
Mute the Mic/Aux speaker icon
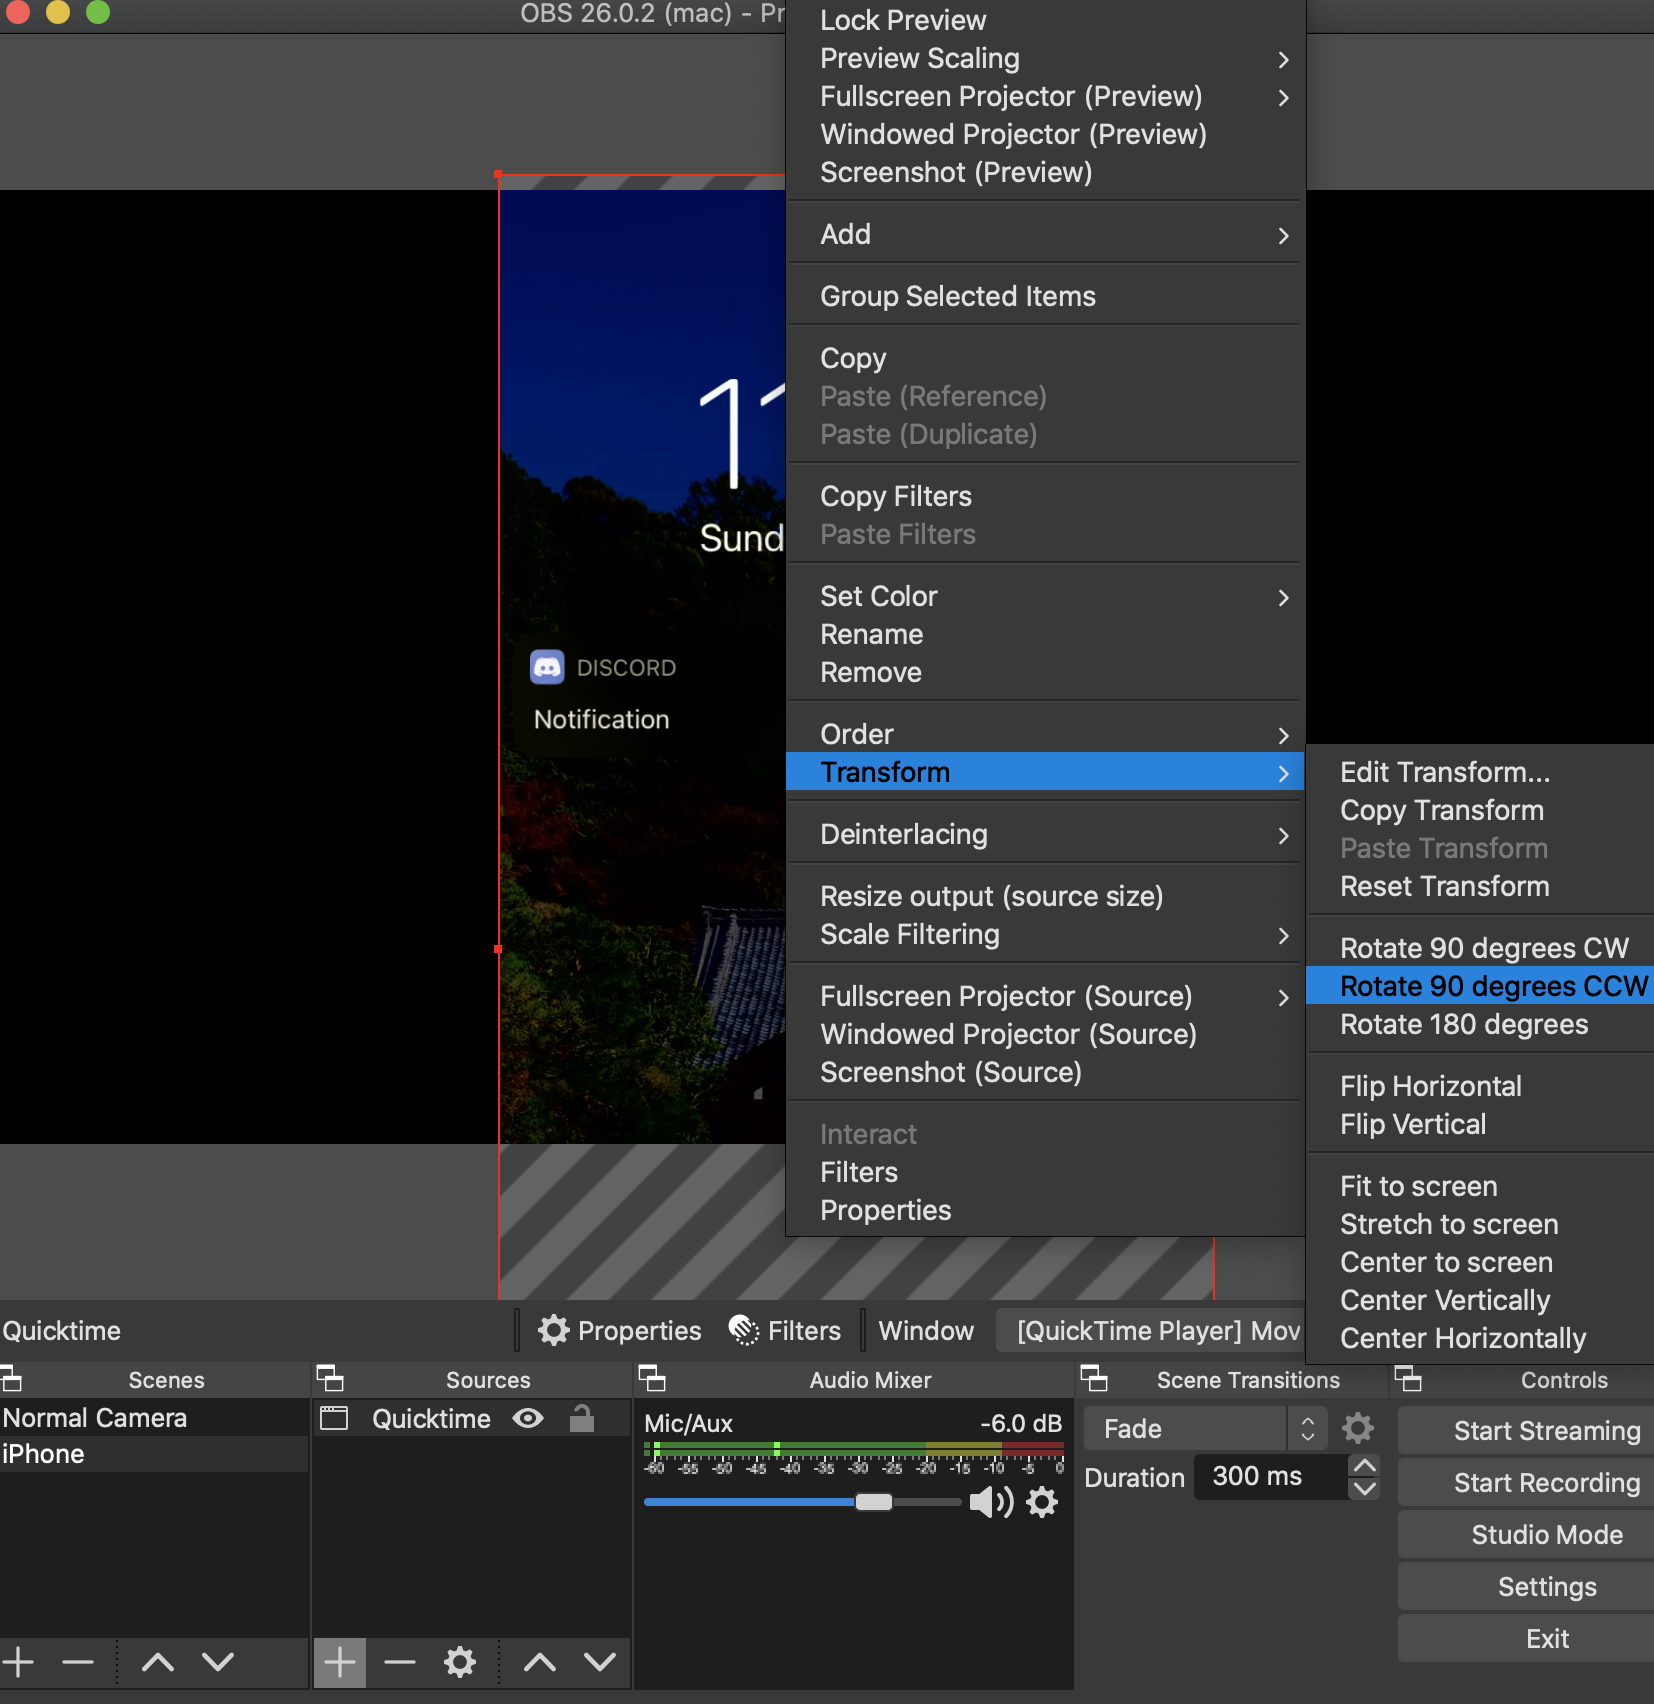coord(991,1501)
